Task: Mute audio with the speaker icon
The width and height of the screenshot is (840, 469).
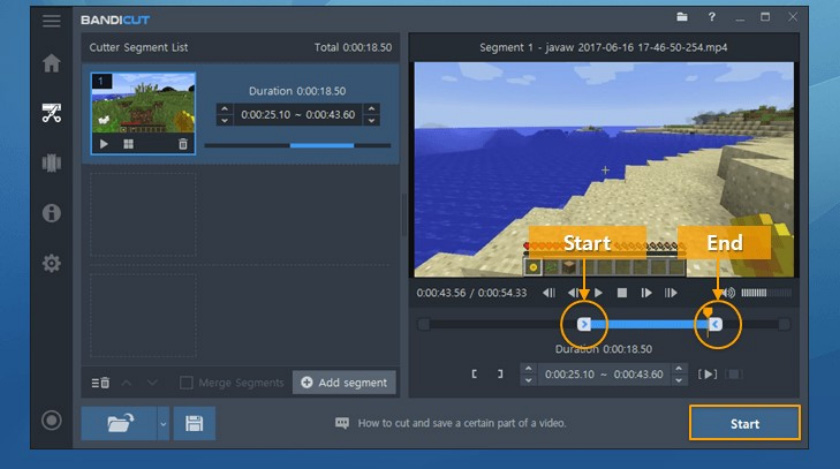Action: [729, 293]
